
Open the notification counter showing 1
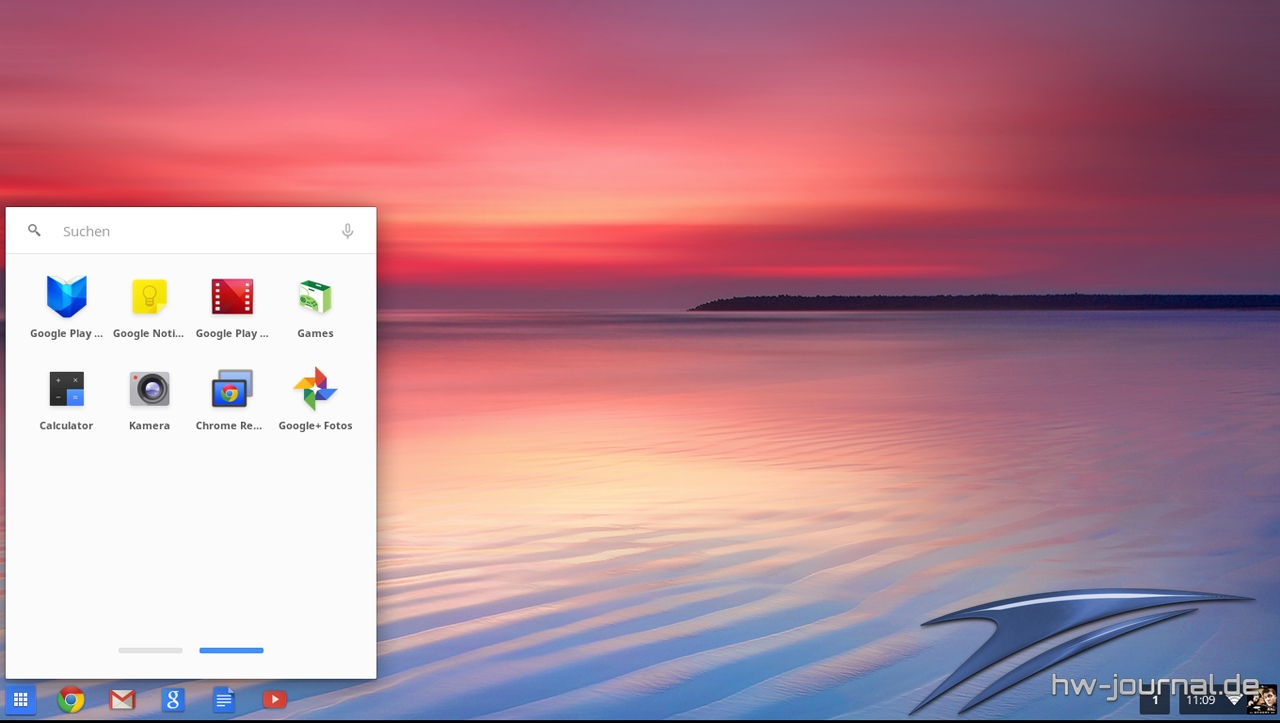coord(1155,700)
